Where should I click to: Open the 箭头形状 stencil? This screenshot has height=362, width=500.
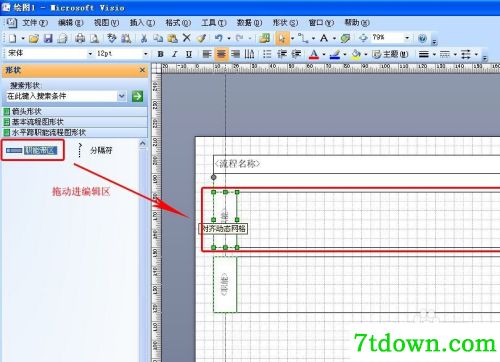click(75, 111)
